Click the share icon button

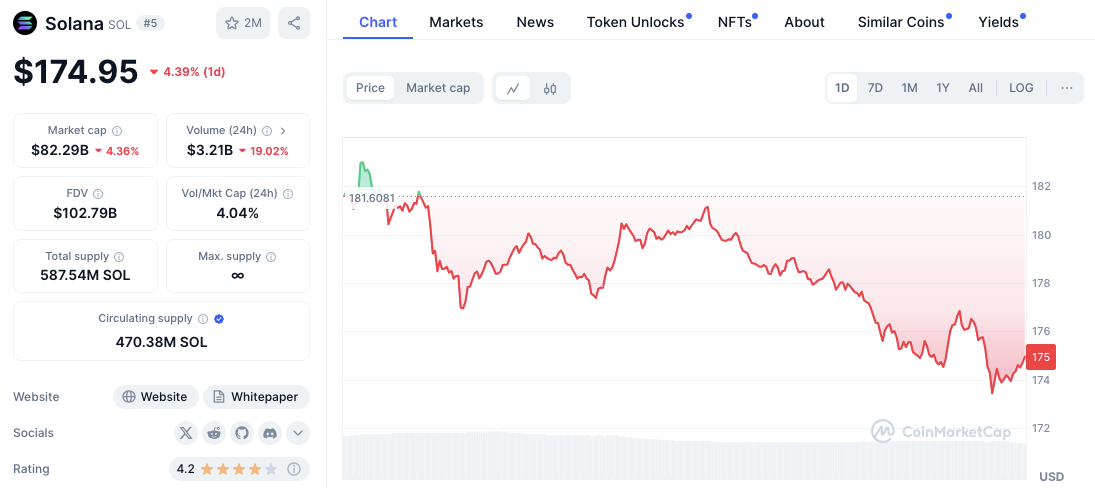(x=294, y=23)
